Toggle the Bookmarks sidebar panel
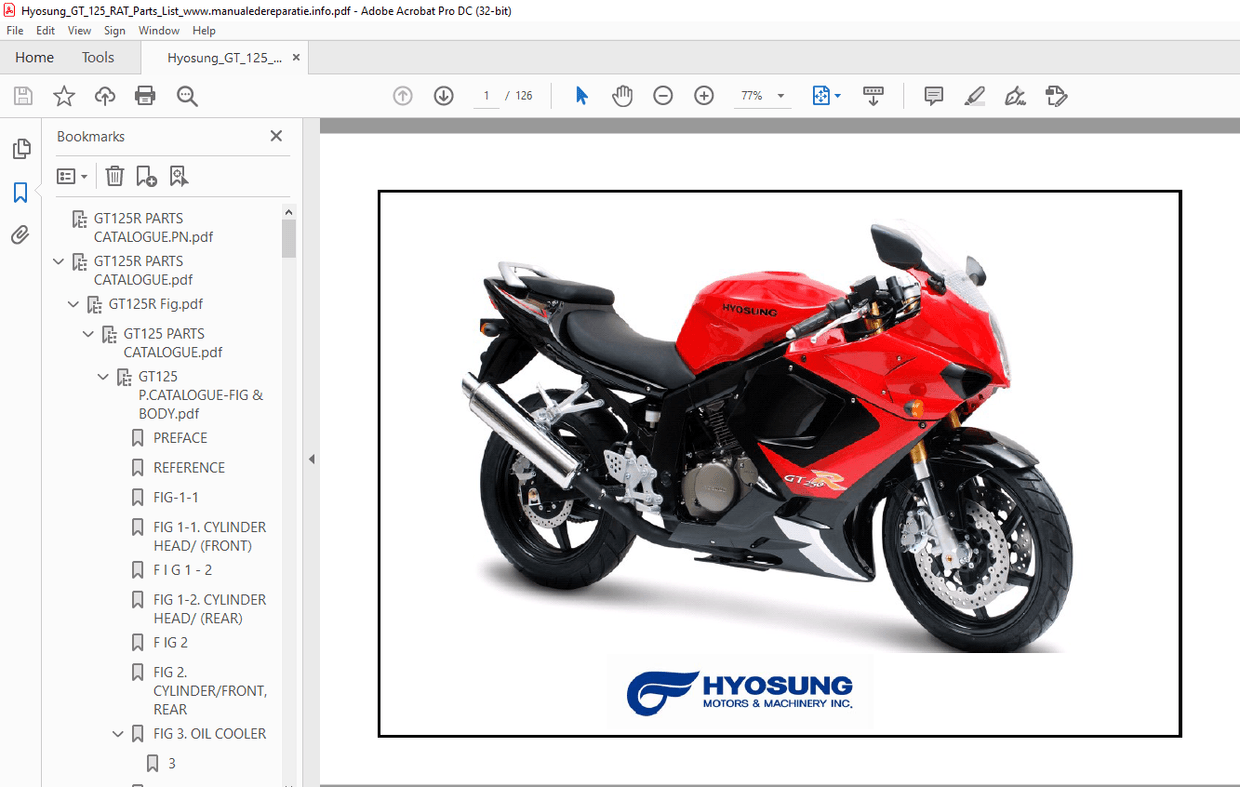Viewport: 1240px width, 787px height. (22, 192)
